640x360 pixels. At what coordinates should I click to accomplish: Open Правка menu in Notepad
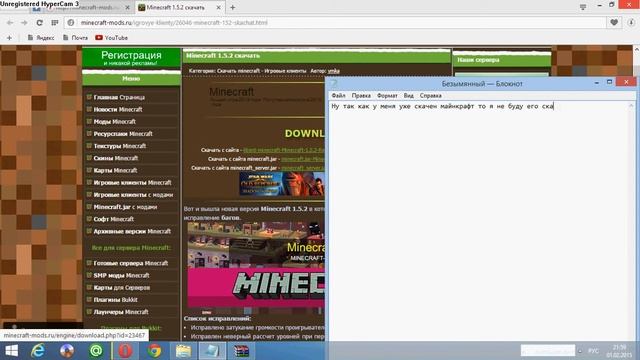point(361,96)
